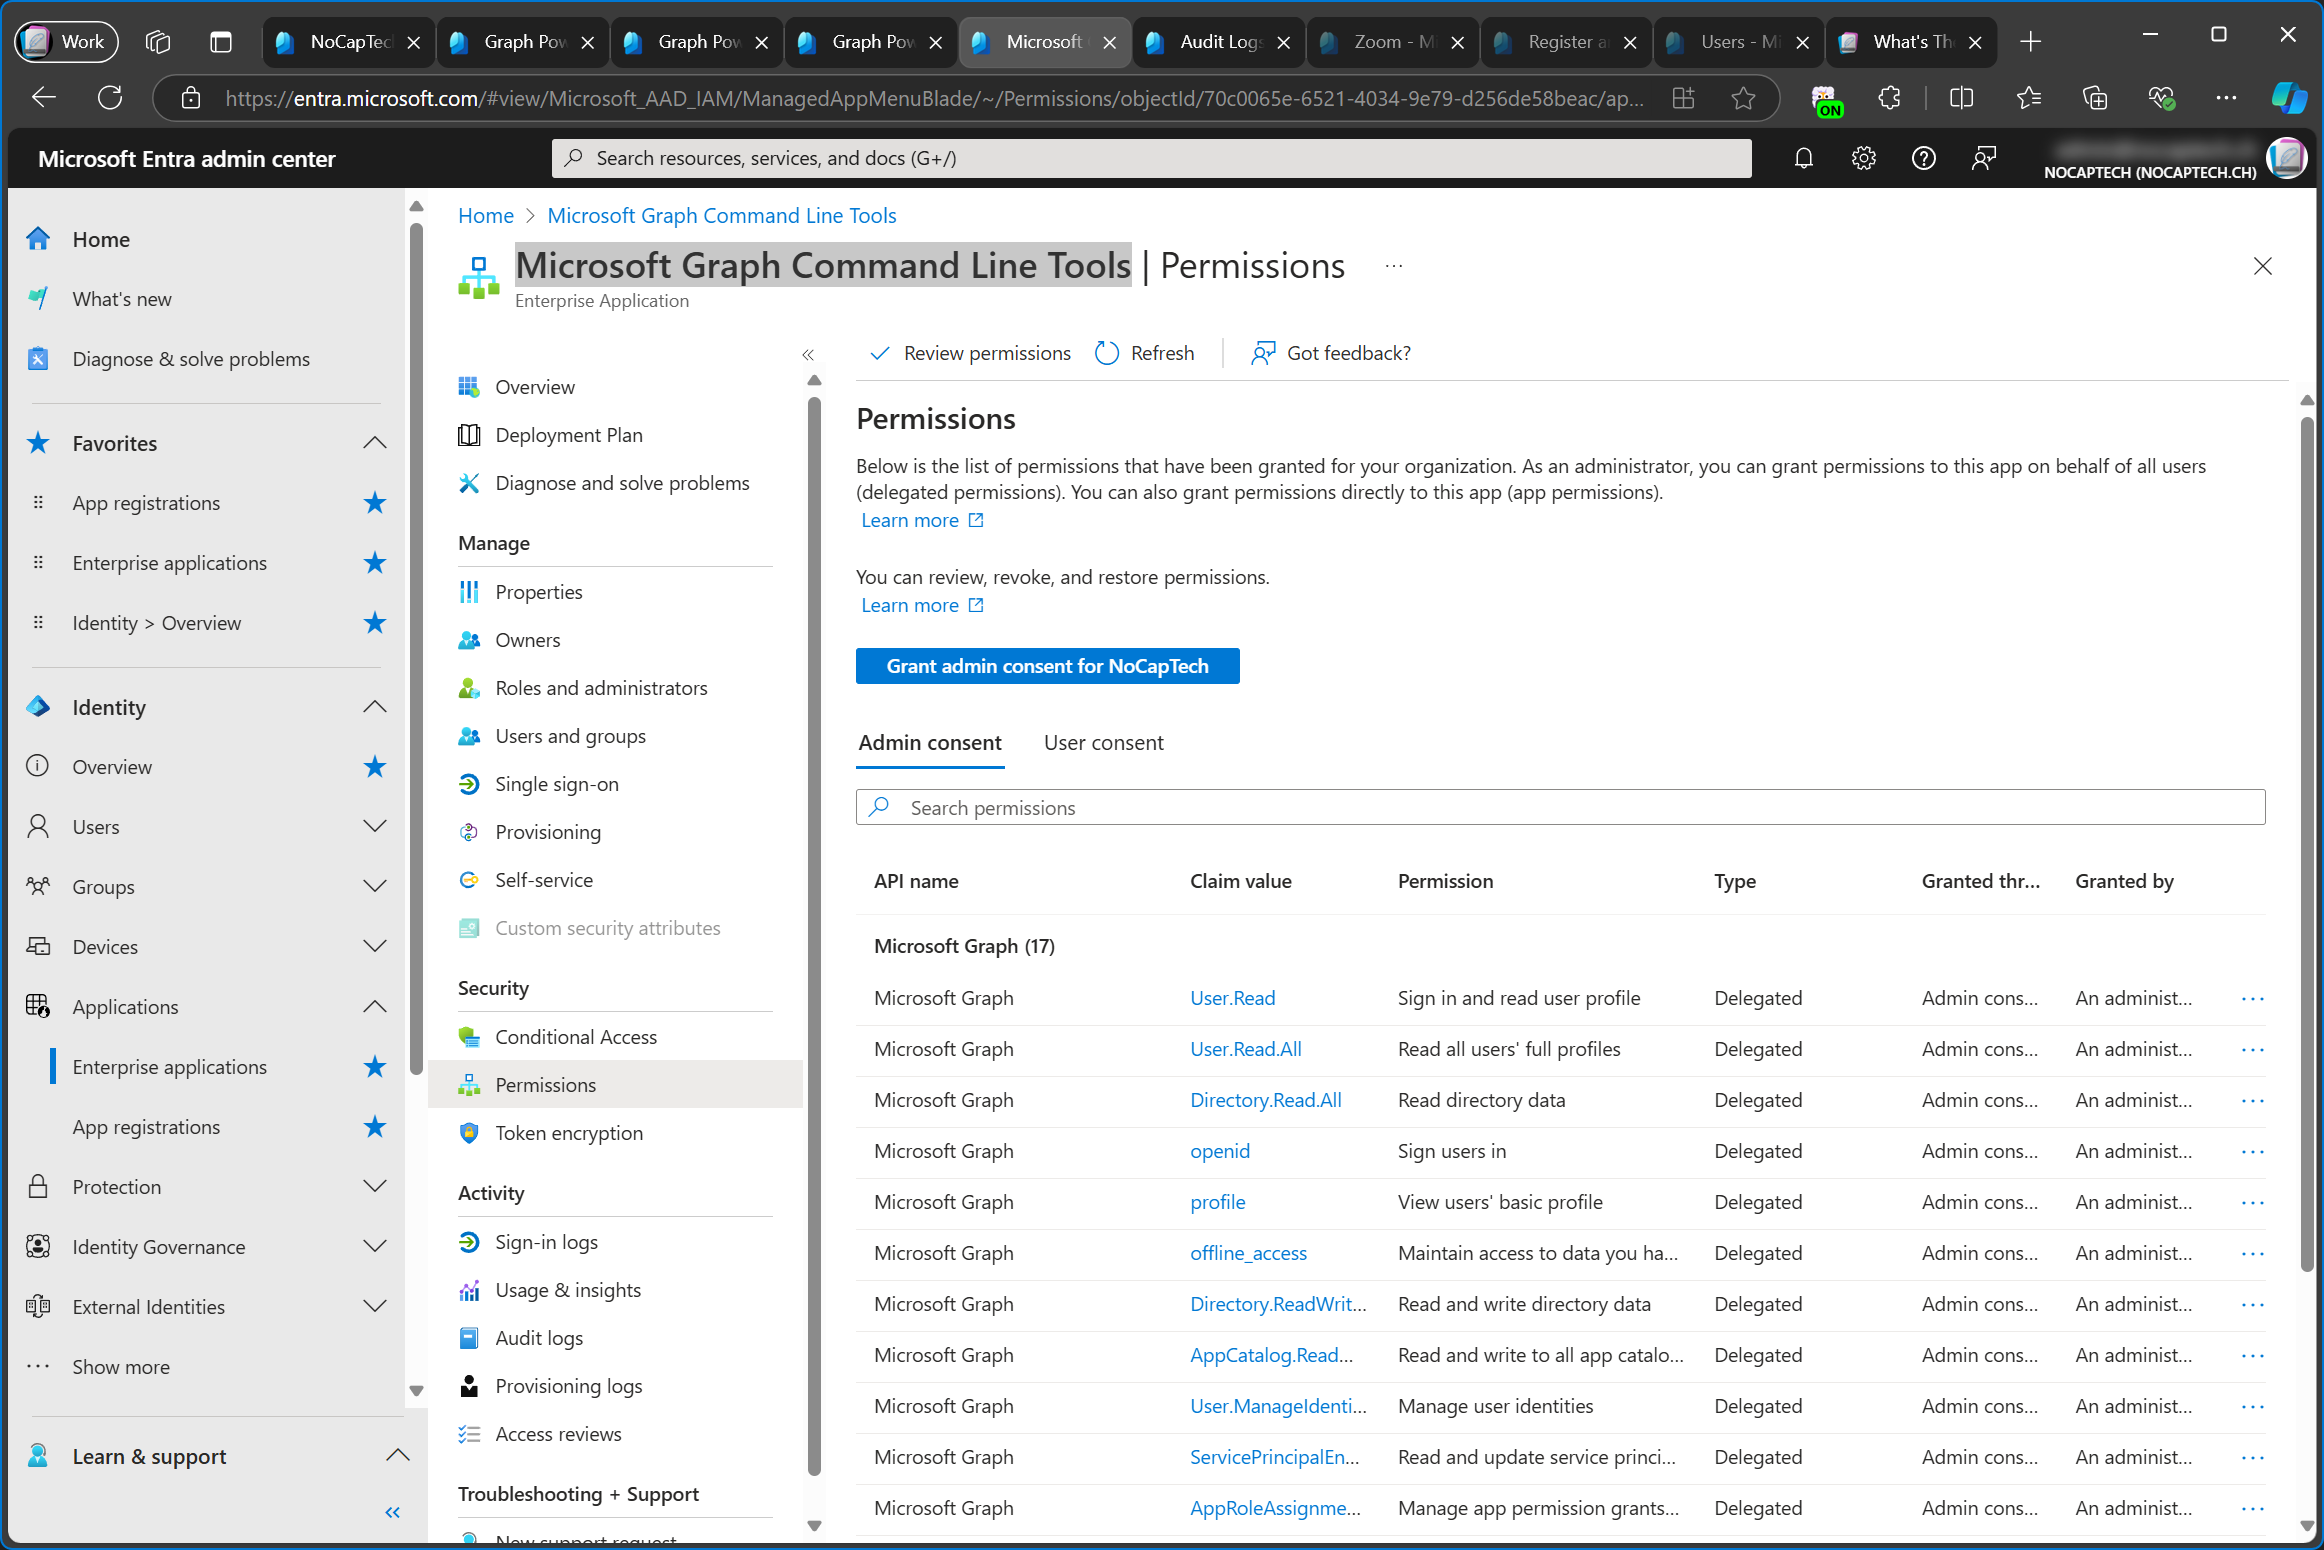Screen dimensions: 2324x1550
Task: Open Usage & insights
Action: pos(567,1290)
